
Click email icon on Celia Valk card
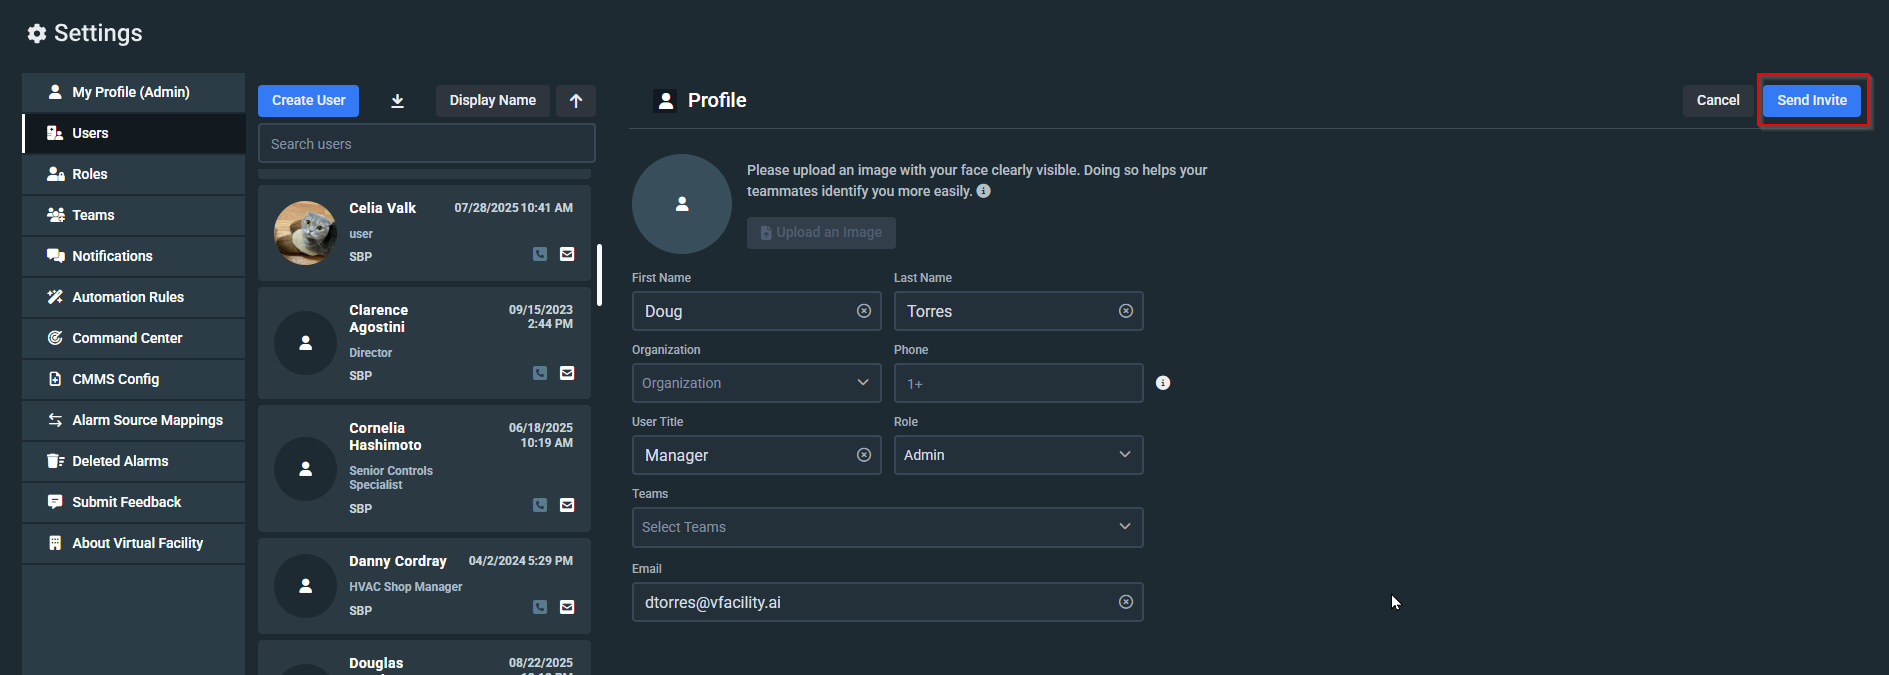click(x=567, y=254)
